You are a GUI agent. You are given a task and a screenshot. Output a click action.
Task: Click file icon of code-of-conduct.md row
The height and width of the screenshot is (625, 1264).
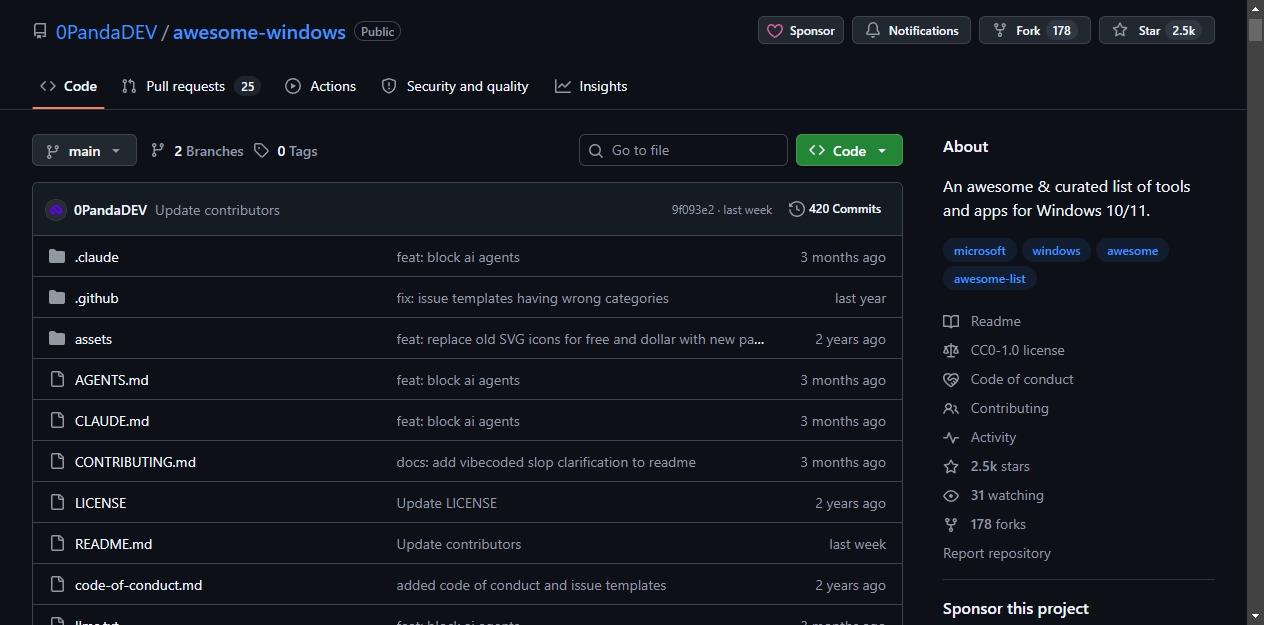[57, 585]
